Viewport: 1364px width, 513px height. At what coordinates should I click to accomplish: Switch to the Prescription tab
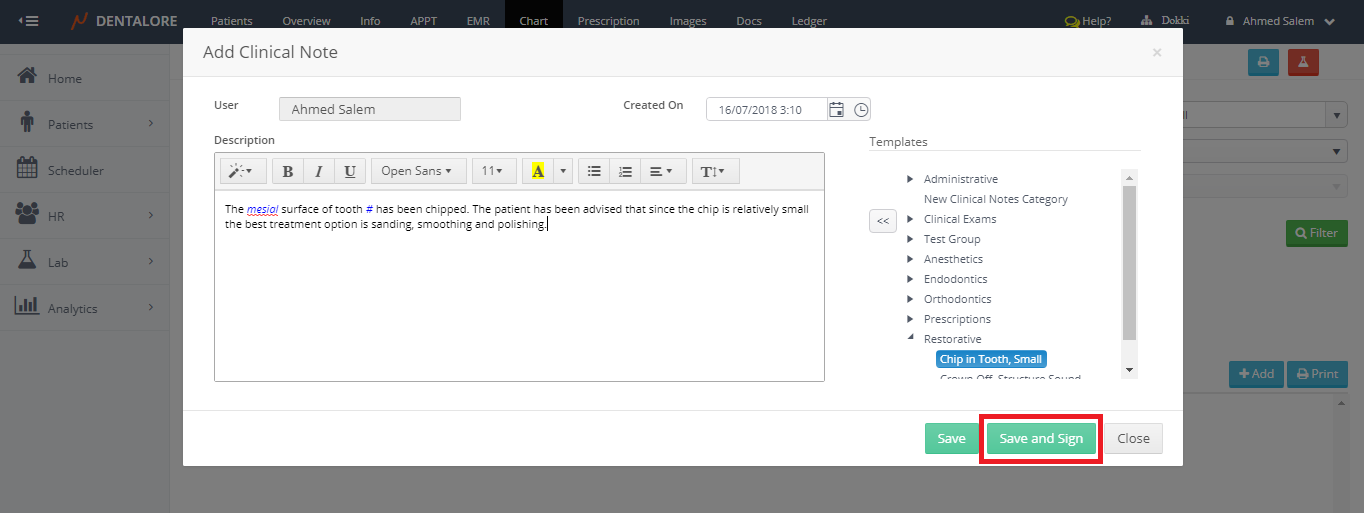pos(608,21)
